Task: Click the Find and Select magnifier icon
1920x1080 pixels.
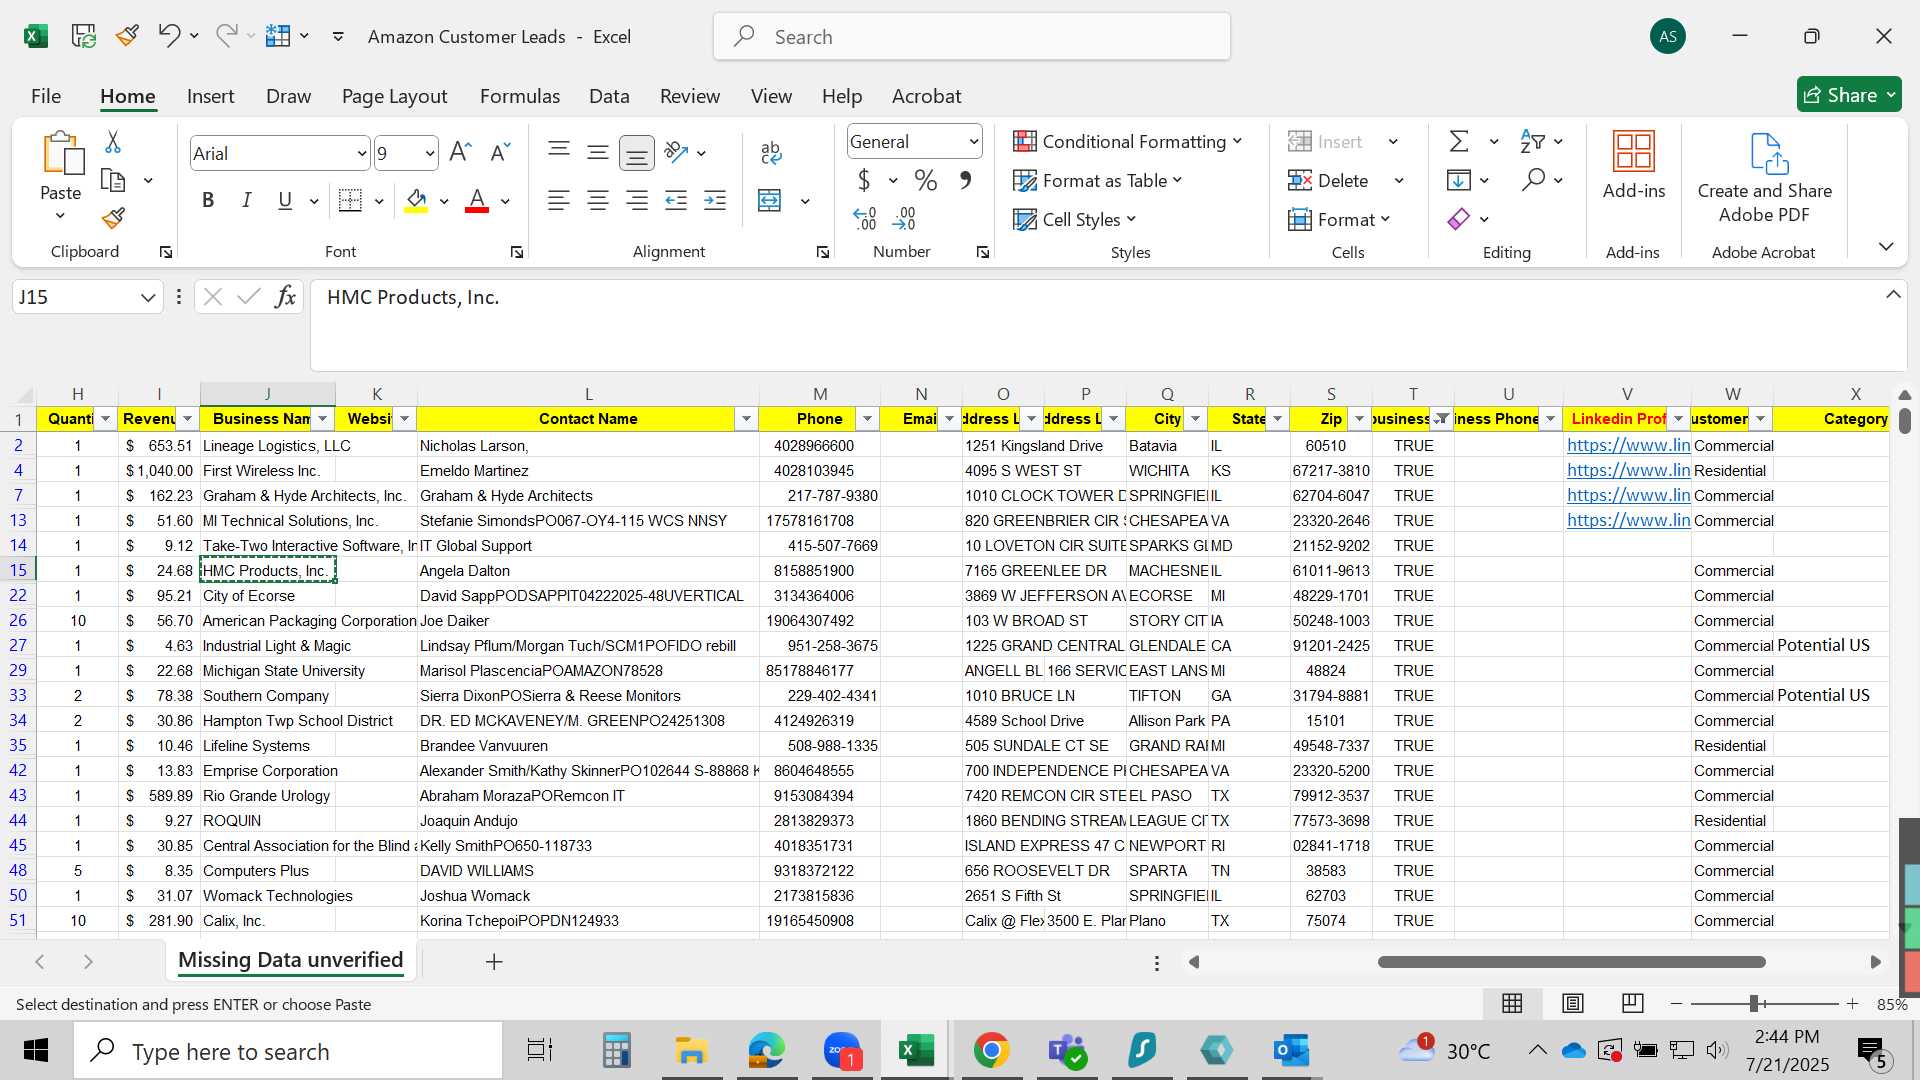Action: click(1533, 180)
